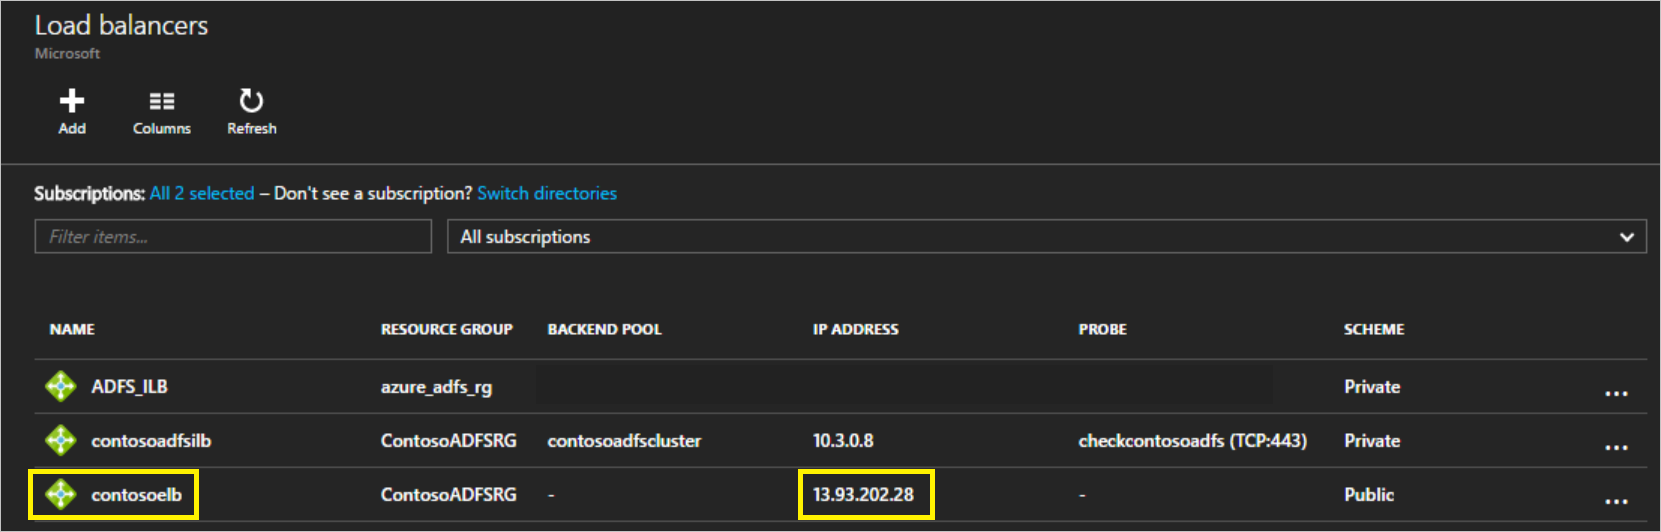Focus the Filter items search box

pyautogui.click(x=233, y=237)
